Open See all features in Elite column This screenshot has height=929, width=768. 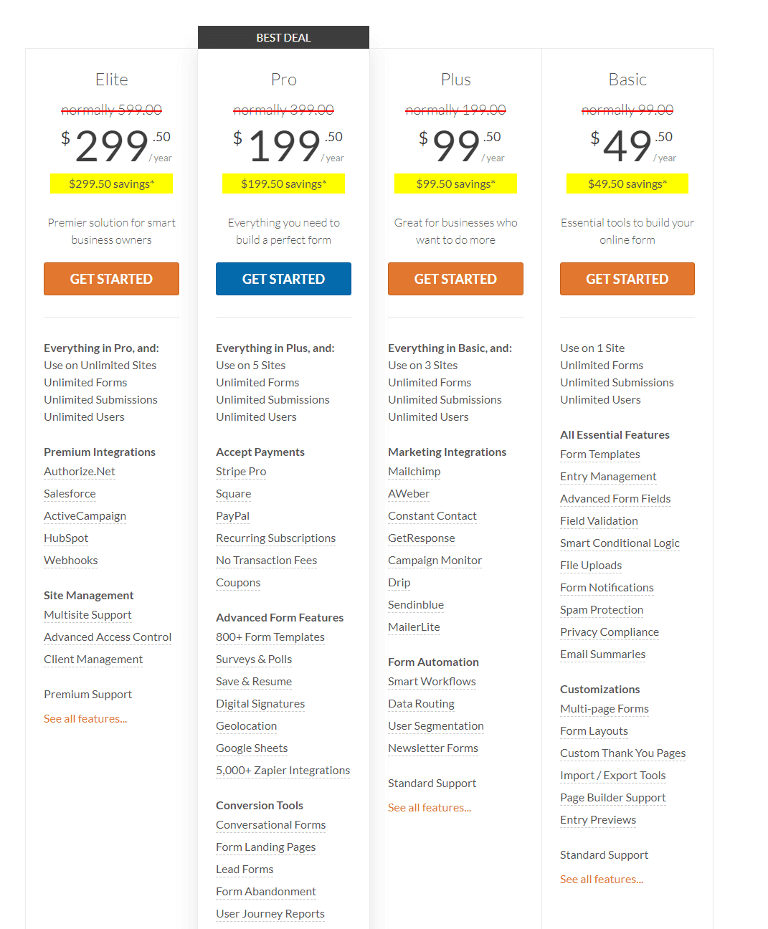85,719
